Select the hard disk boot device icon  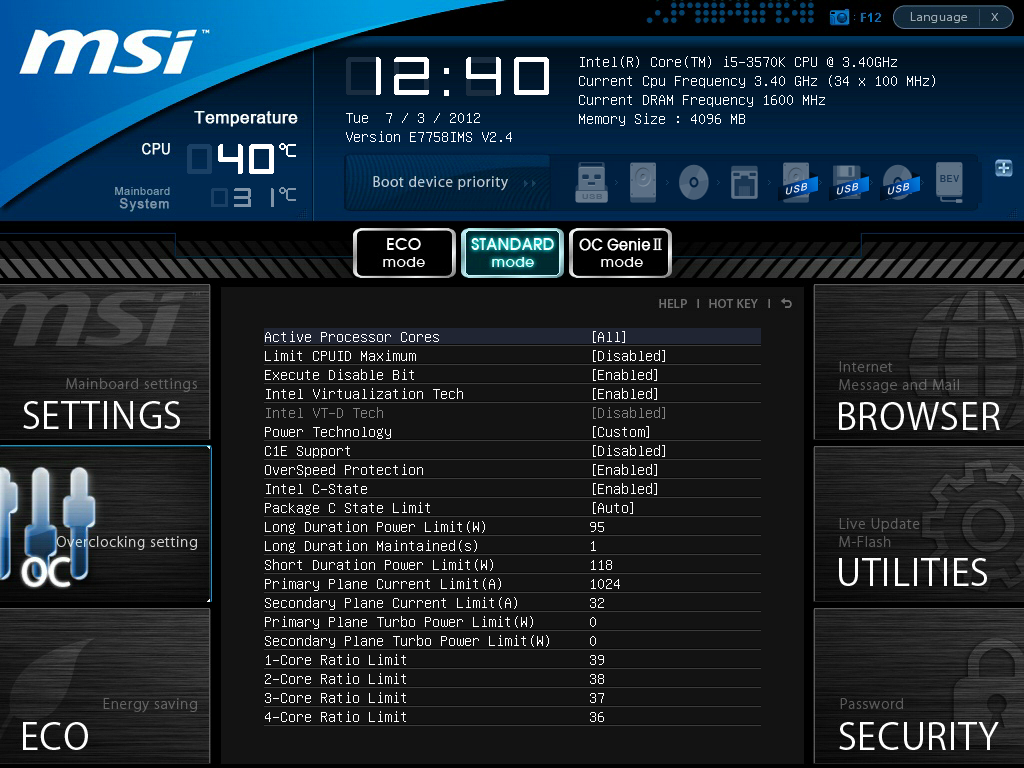[643, 182]
